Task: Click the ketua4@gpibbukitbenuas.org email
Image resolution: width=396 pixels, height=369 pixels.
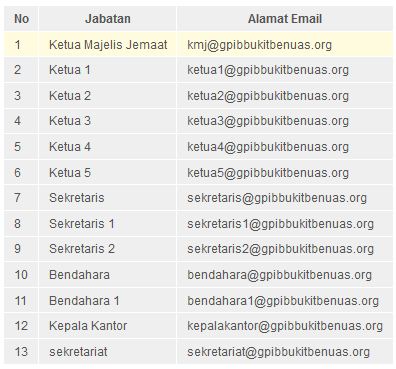Action: (268, 147)
